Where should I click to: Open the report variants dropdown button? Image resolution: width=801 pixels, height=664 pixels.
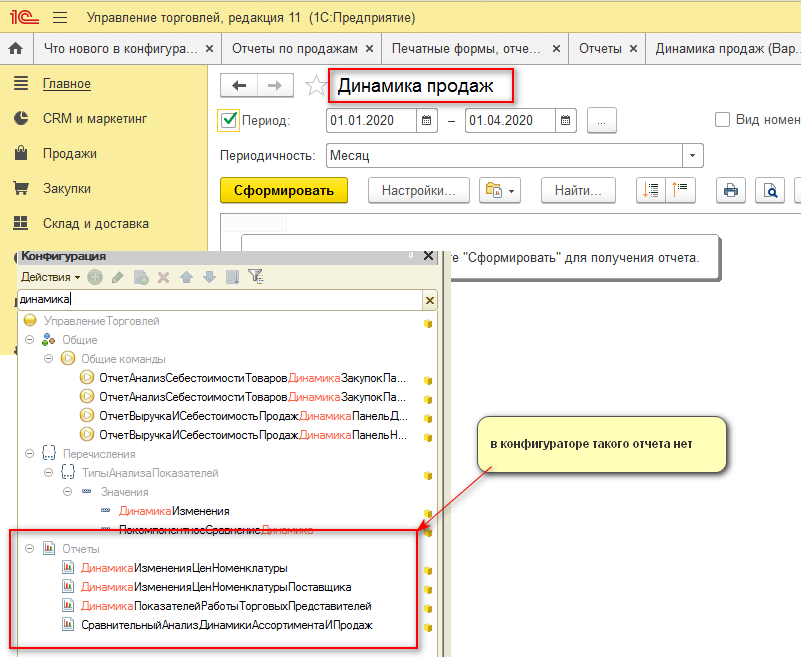[x=501, y=190]
